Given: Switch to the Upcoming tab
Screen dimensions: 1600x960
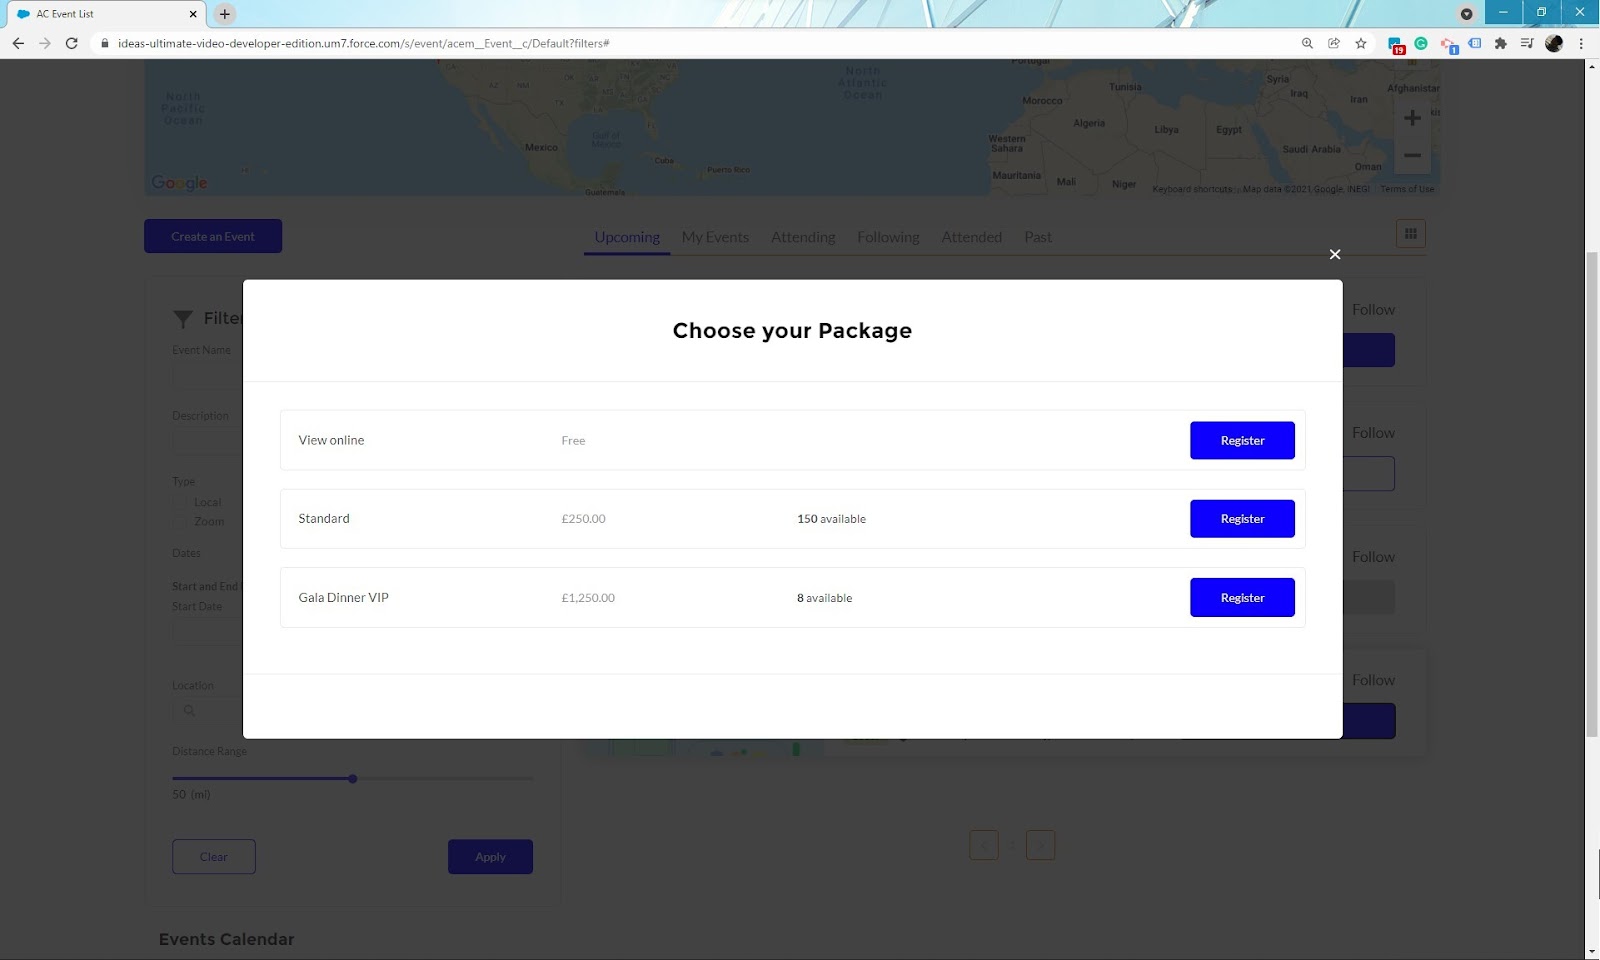Looking at the screenshot, I should pyautogui.click(x=627, y=237).
